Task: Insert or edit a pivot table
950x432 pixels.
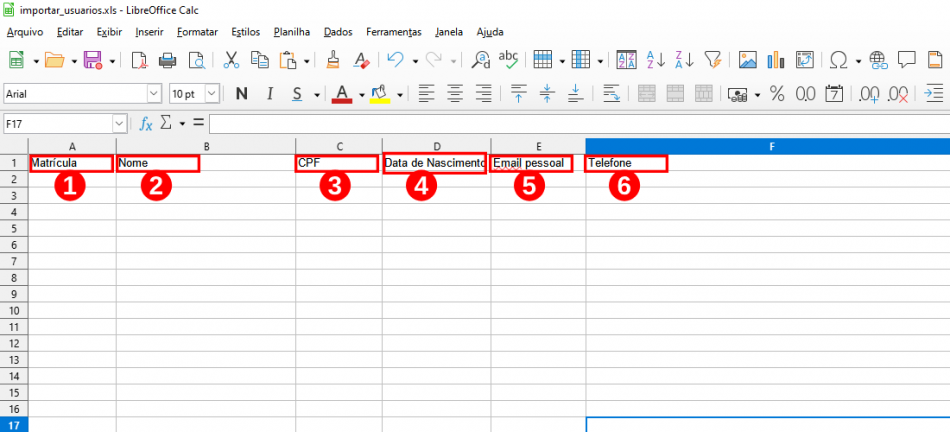Action: coord(805,60)
